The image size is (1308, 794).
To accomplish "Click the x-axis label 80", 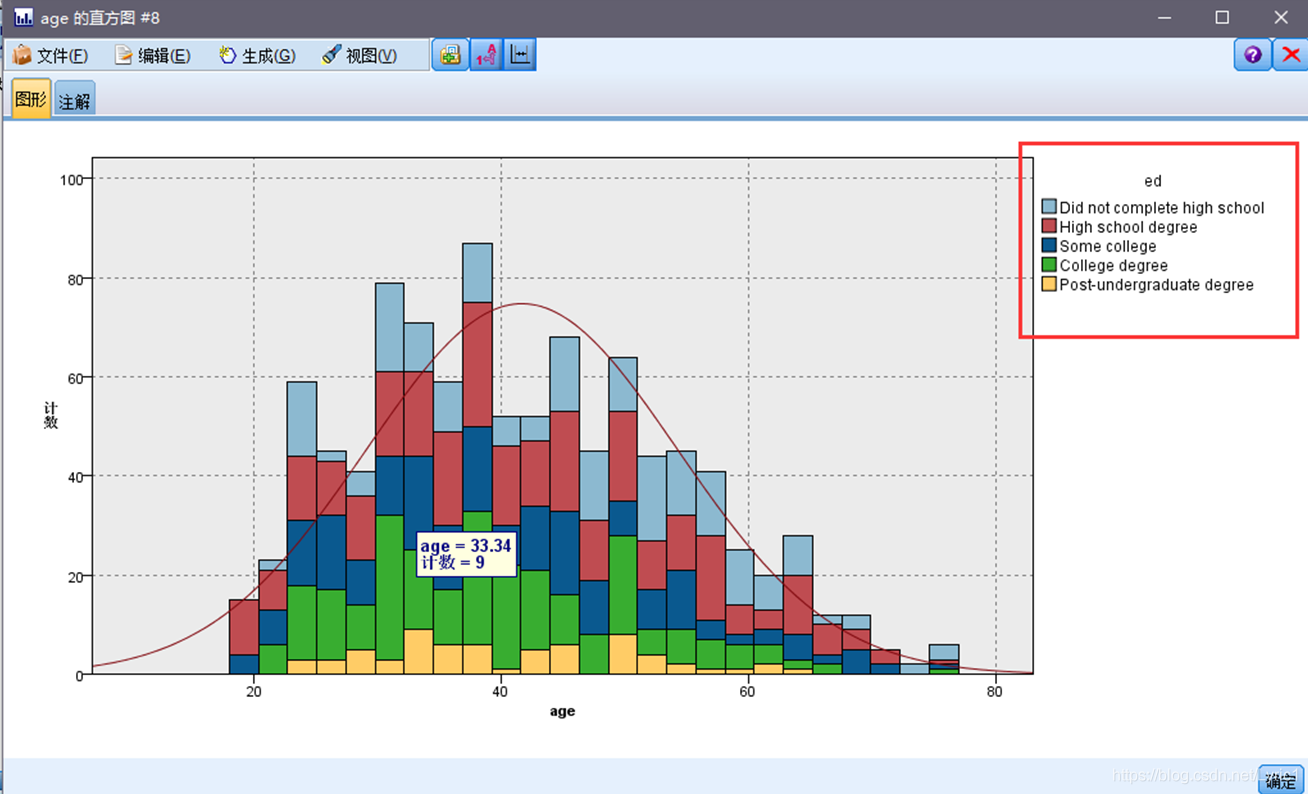I will tap(995, 690).
